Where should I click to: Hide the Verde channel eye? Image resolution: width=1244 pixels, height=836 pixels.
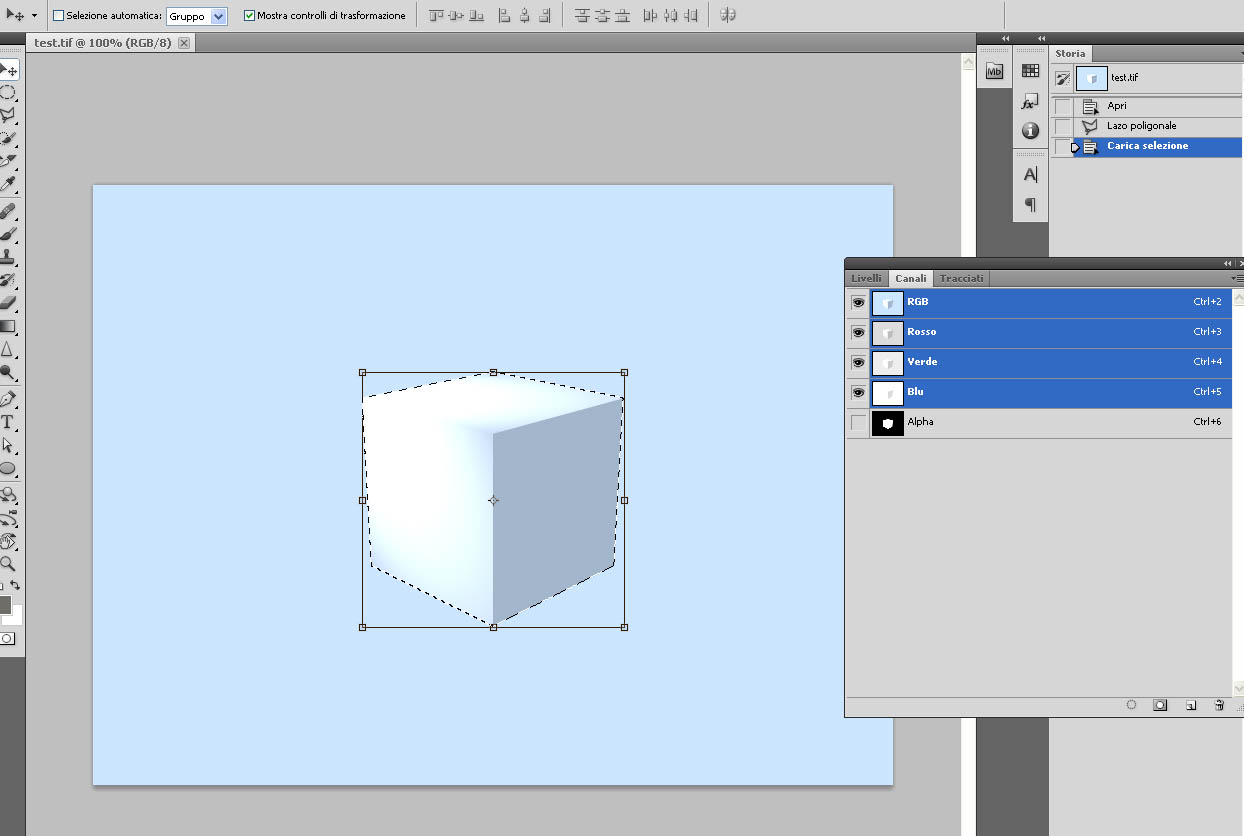tap(858, 362)
